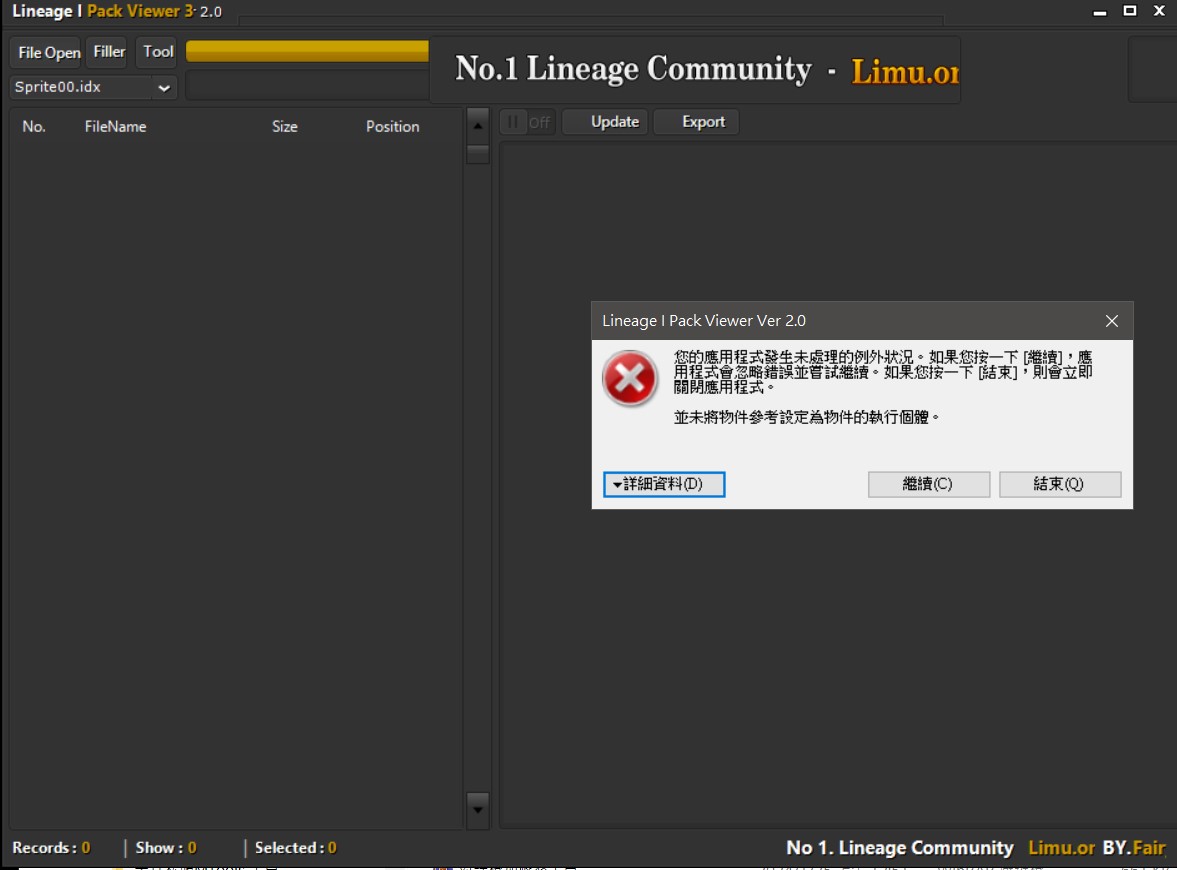The image size is (1177, 870).
Task: Open the Filler menu
Action: 109,52
